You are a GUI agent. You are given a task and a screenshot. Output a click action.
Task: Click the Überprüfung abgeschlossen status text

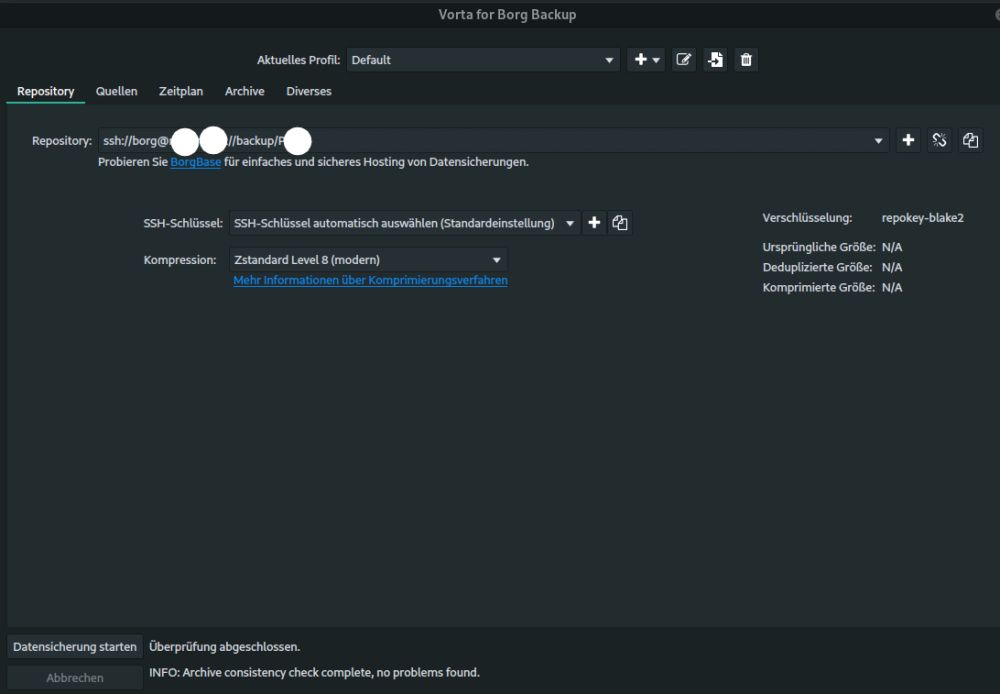(224, 647)
